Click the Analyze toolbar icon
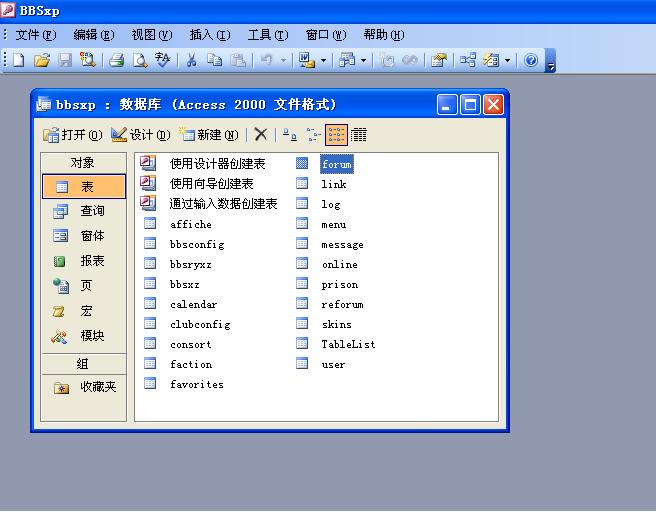This screenshot has width=656, height=512. click(347, 60)
